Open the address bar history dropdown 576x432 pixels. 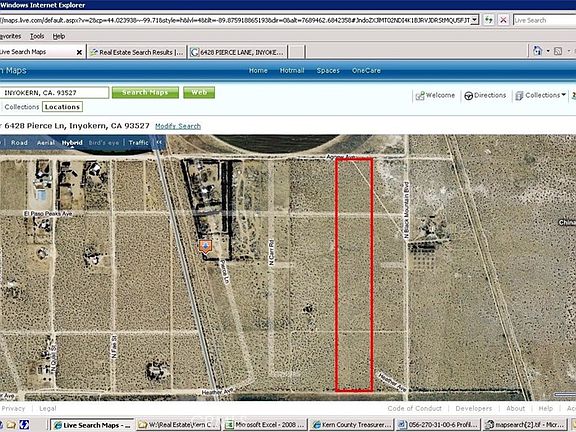point(475,20)
